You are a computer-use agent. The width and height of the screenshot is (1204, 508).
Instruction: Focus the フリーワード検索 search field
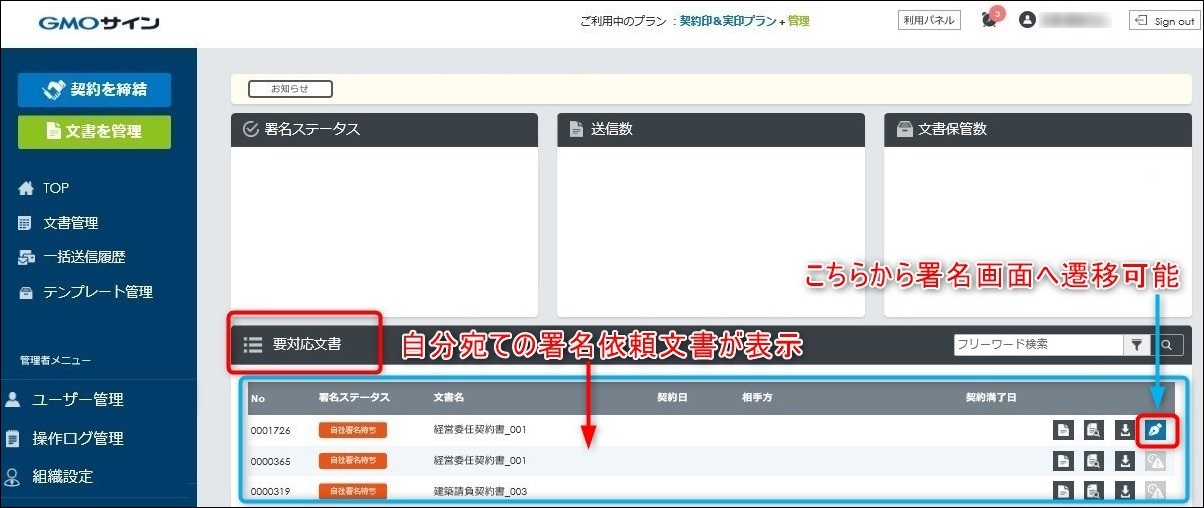click(1038, 345)
